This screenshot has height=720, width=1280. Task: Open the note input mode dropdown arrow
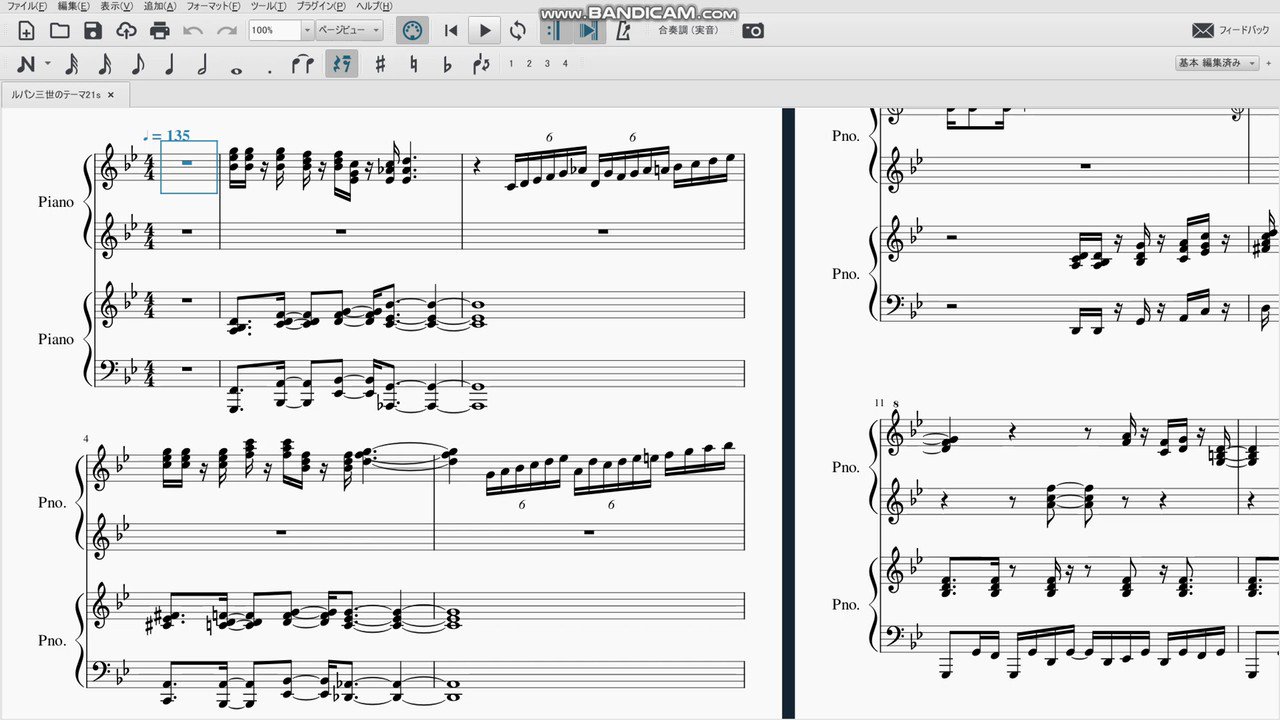point(48,65)
